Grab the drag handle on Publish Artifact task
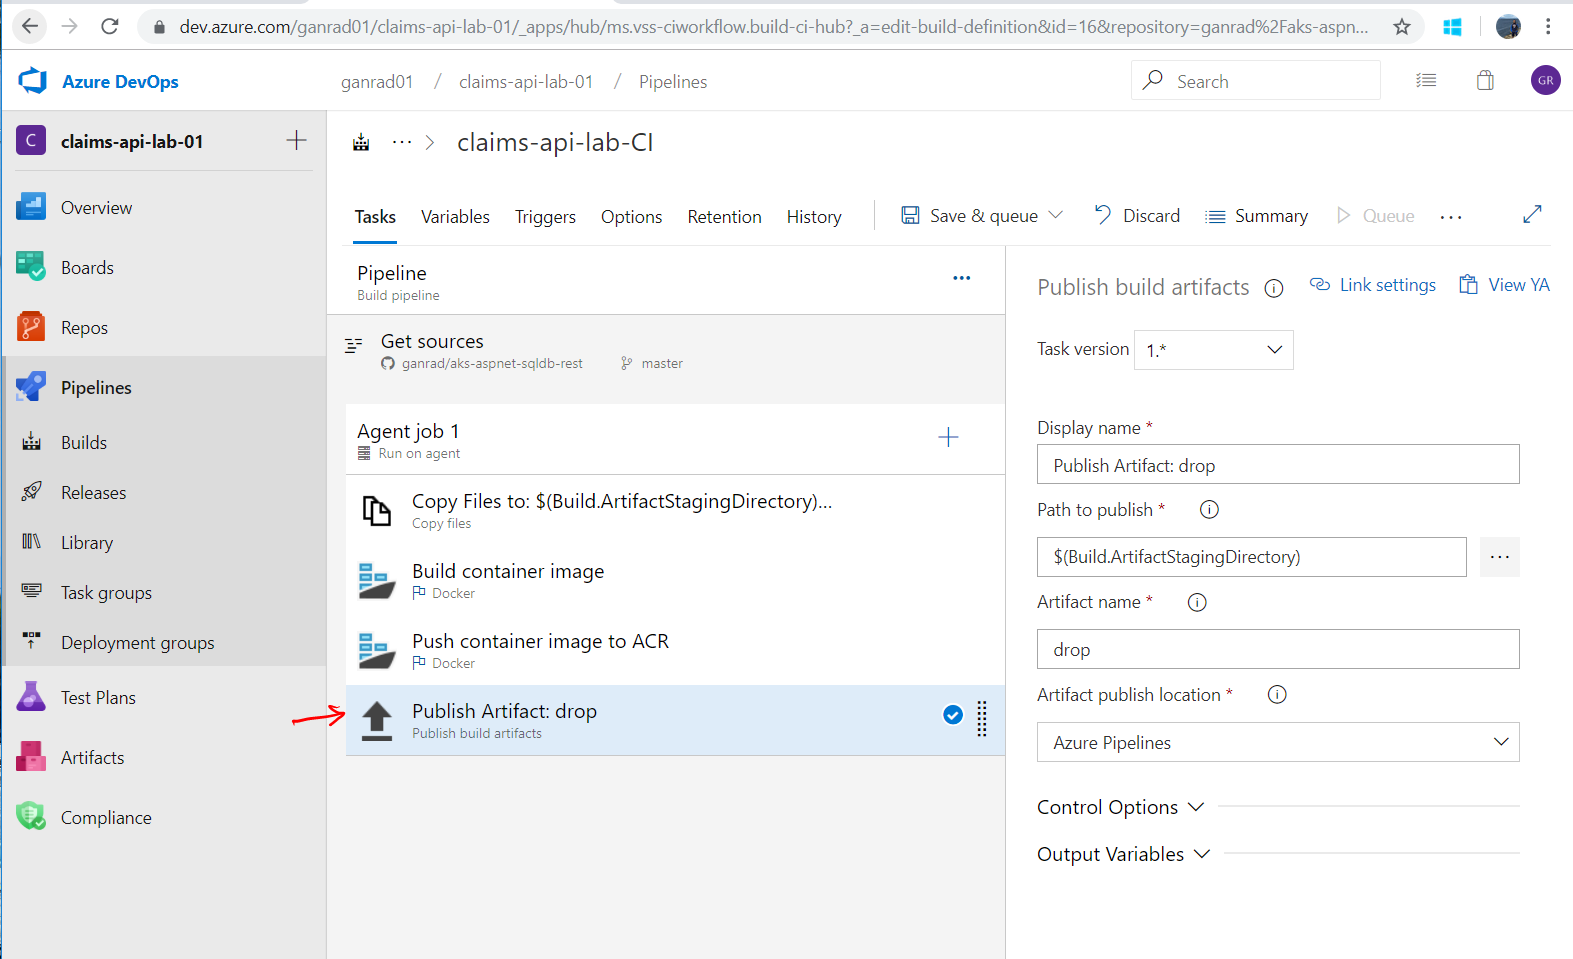 click(982, 718)
